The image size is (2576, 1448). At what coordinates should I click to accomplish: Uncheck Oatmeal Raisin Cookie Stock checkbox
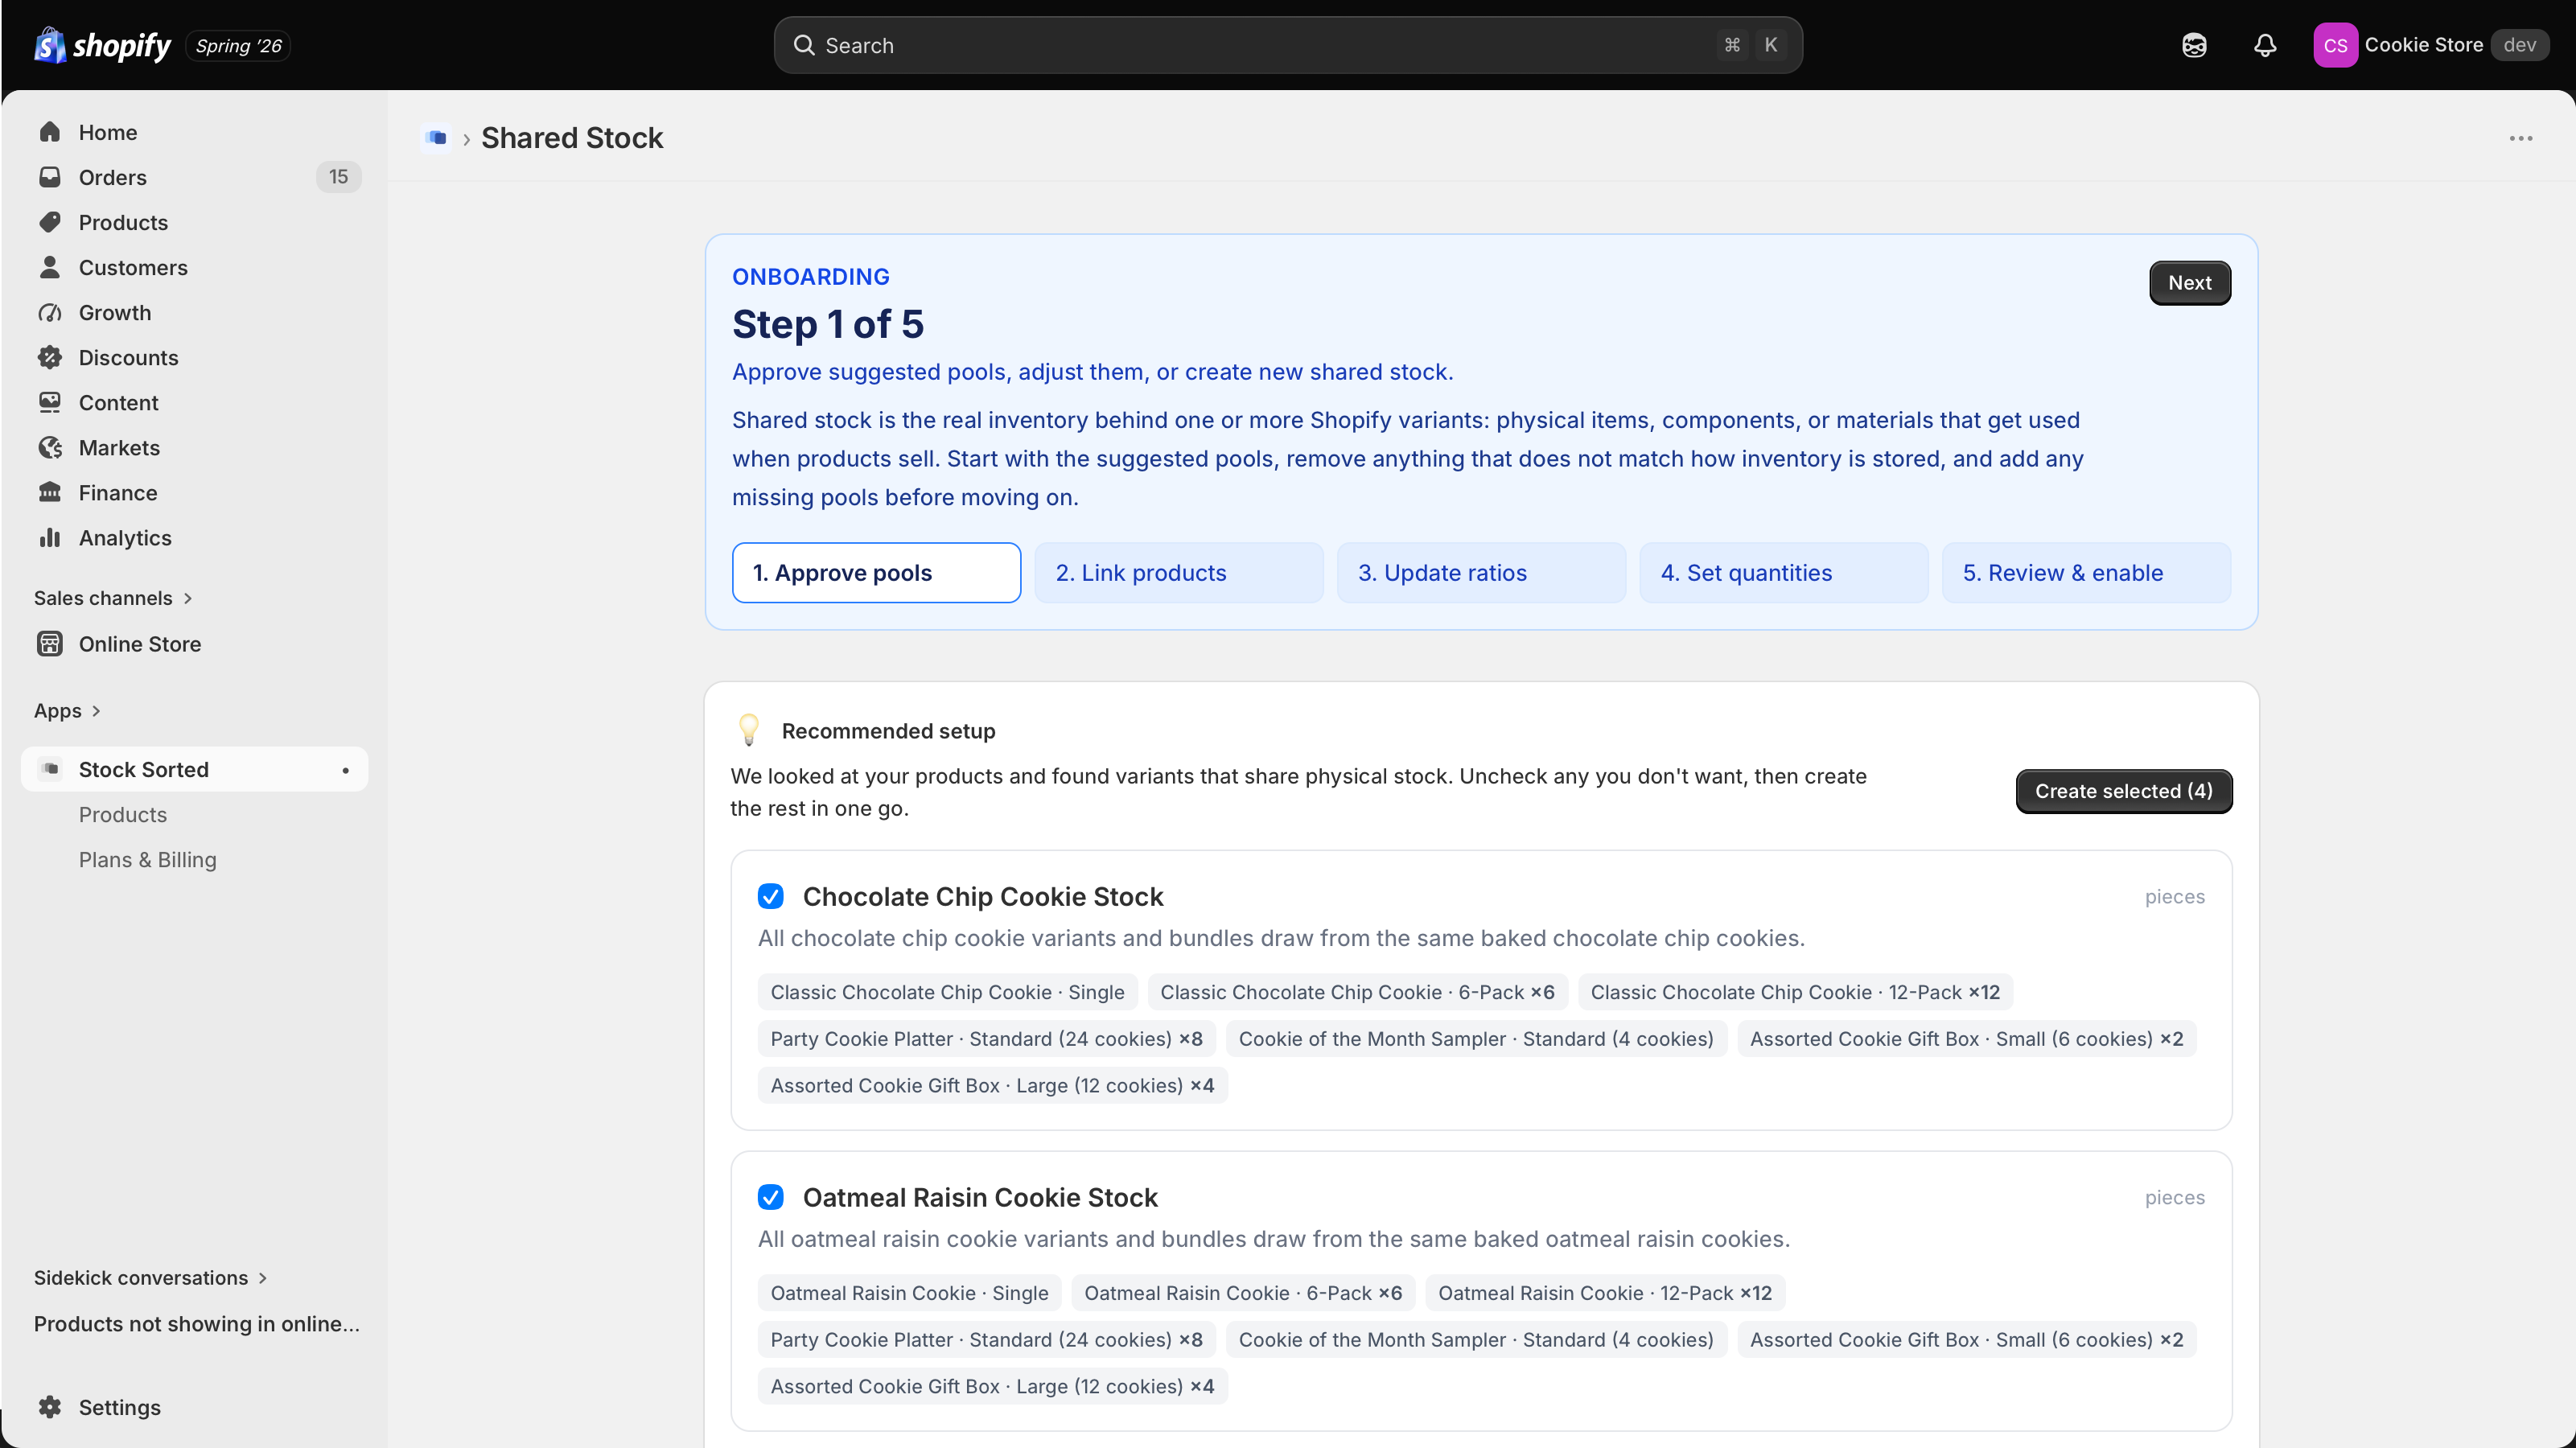click(x=770, y=1197)
